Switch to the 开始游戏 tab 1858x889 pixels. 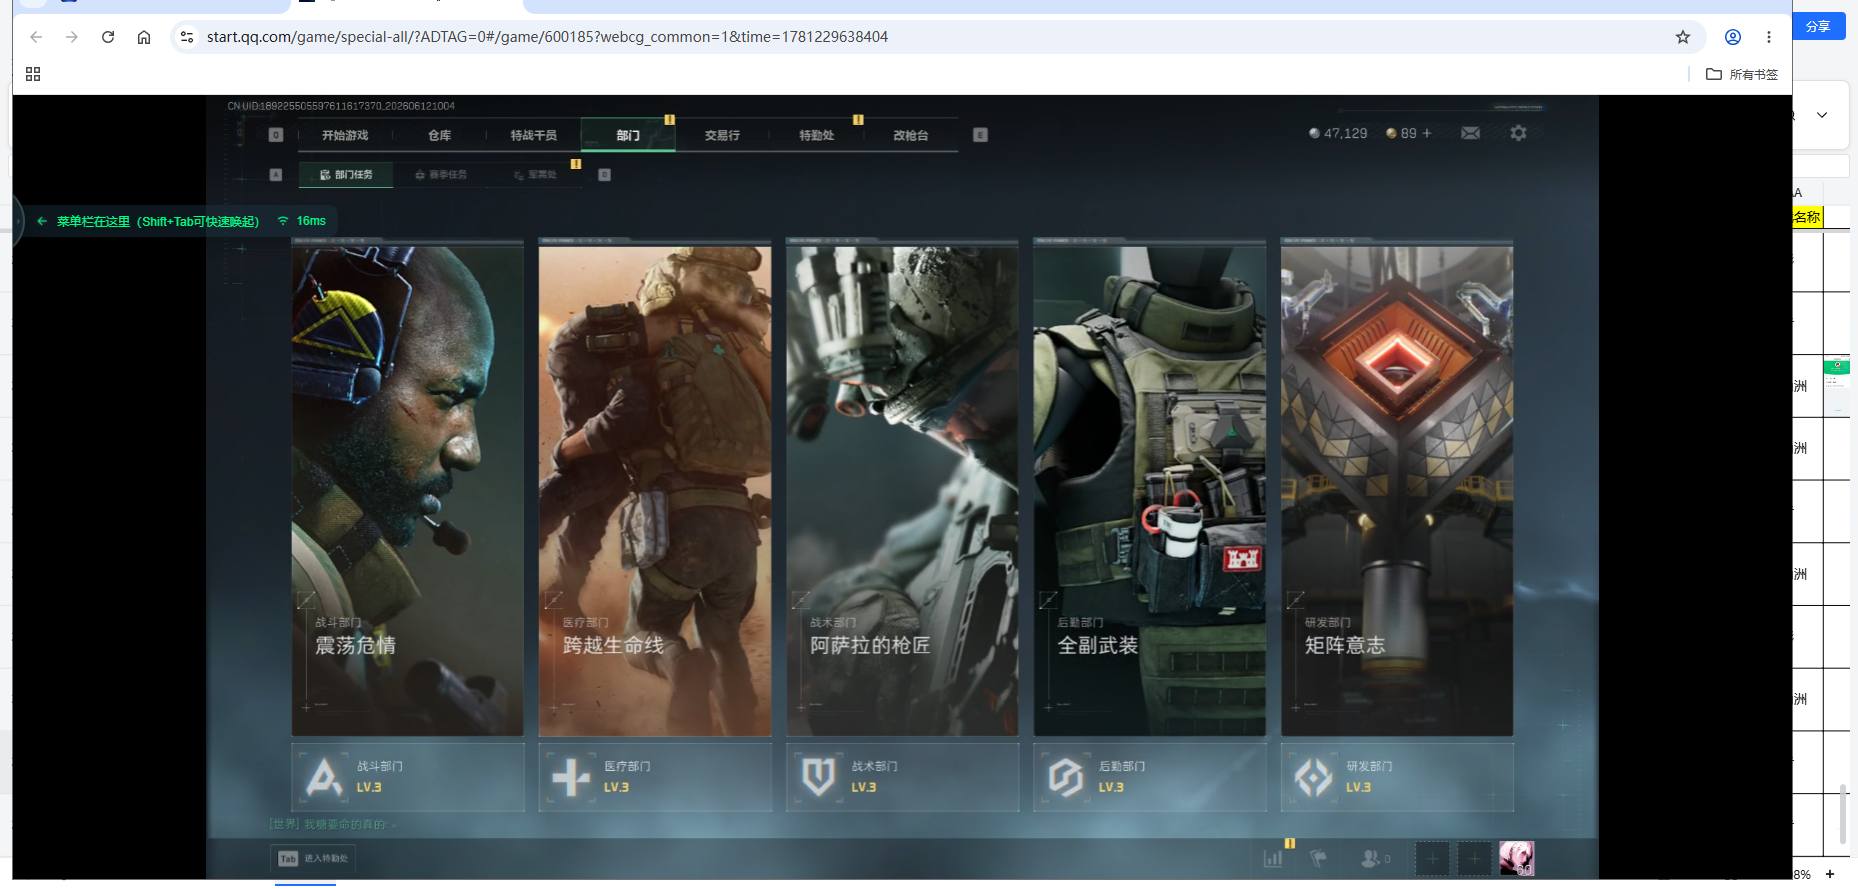click(x=345, y=135)
